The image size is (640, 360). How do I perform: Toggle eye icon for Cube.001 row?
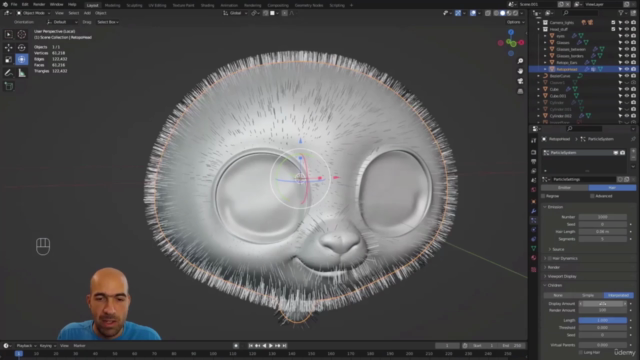(x=627, y=96)
